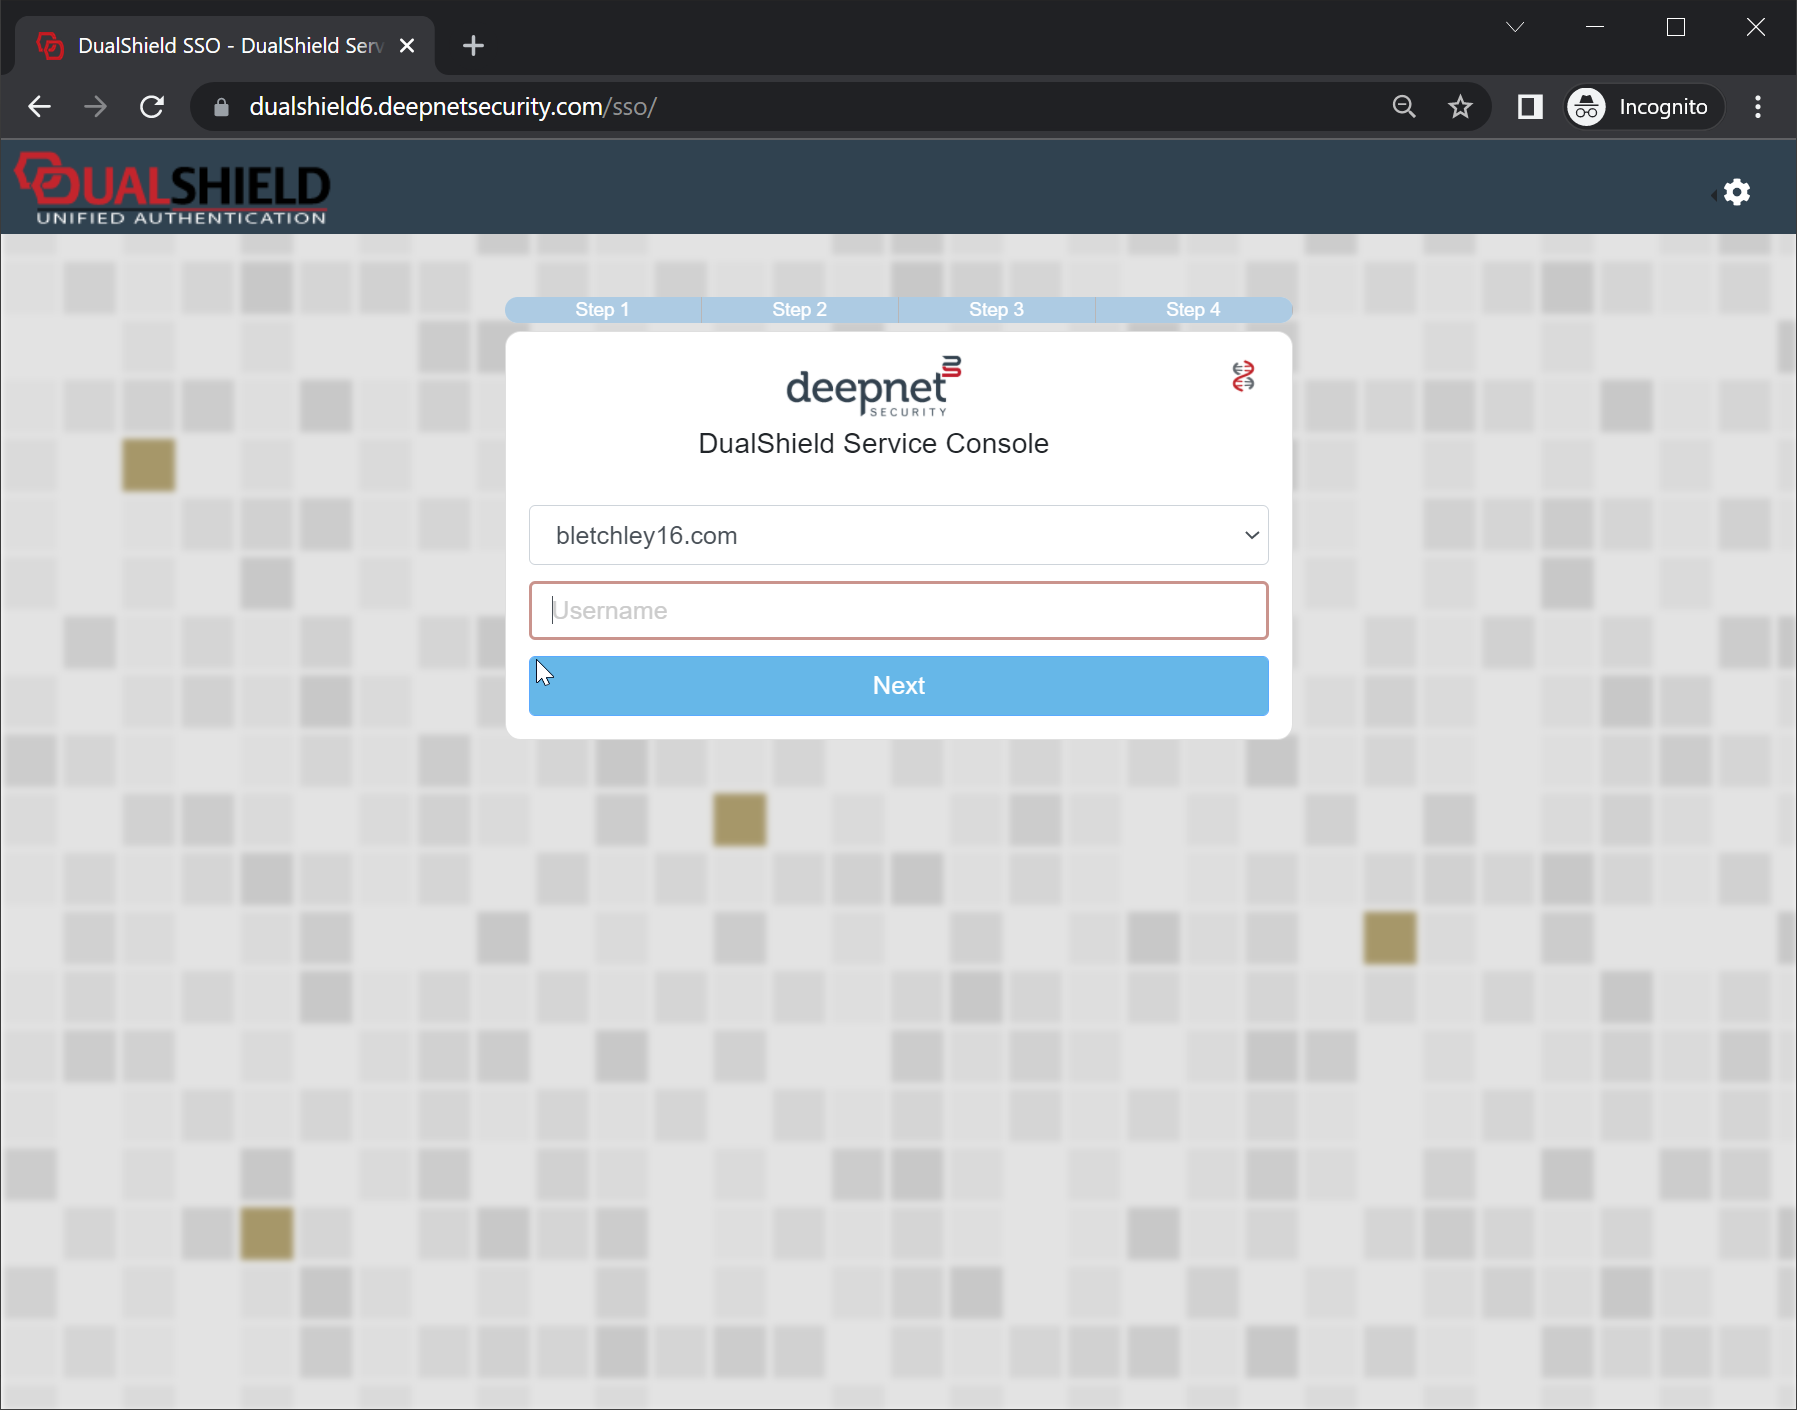1797x1410 pixels.
Task: Open the Chrome three-dot menu
Action: coord(1757,107)
